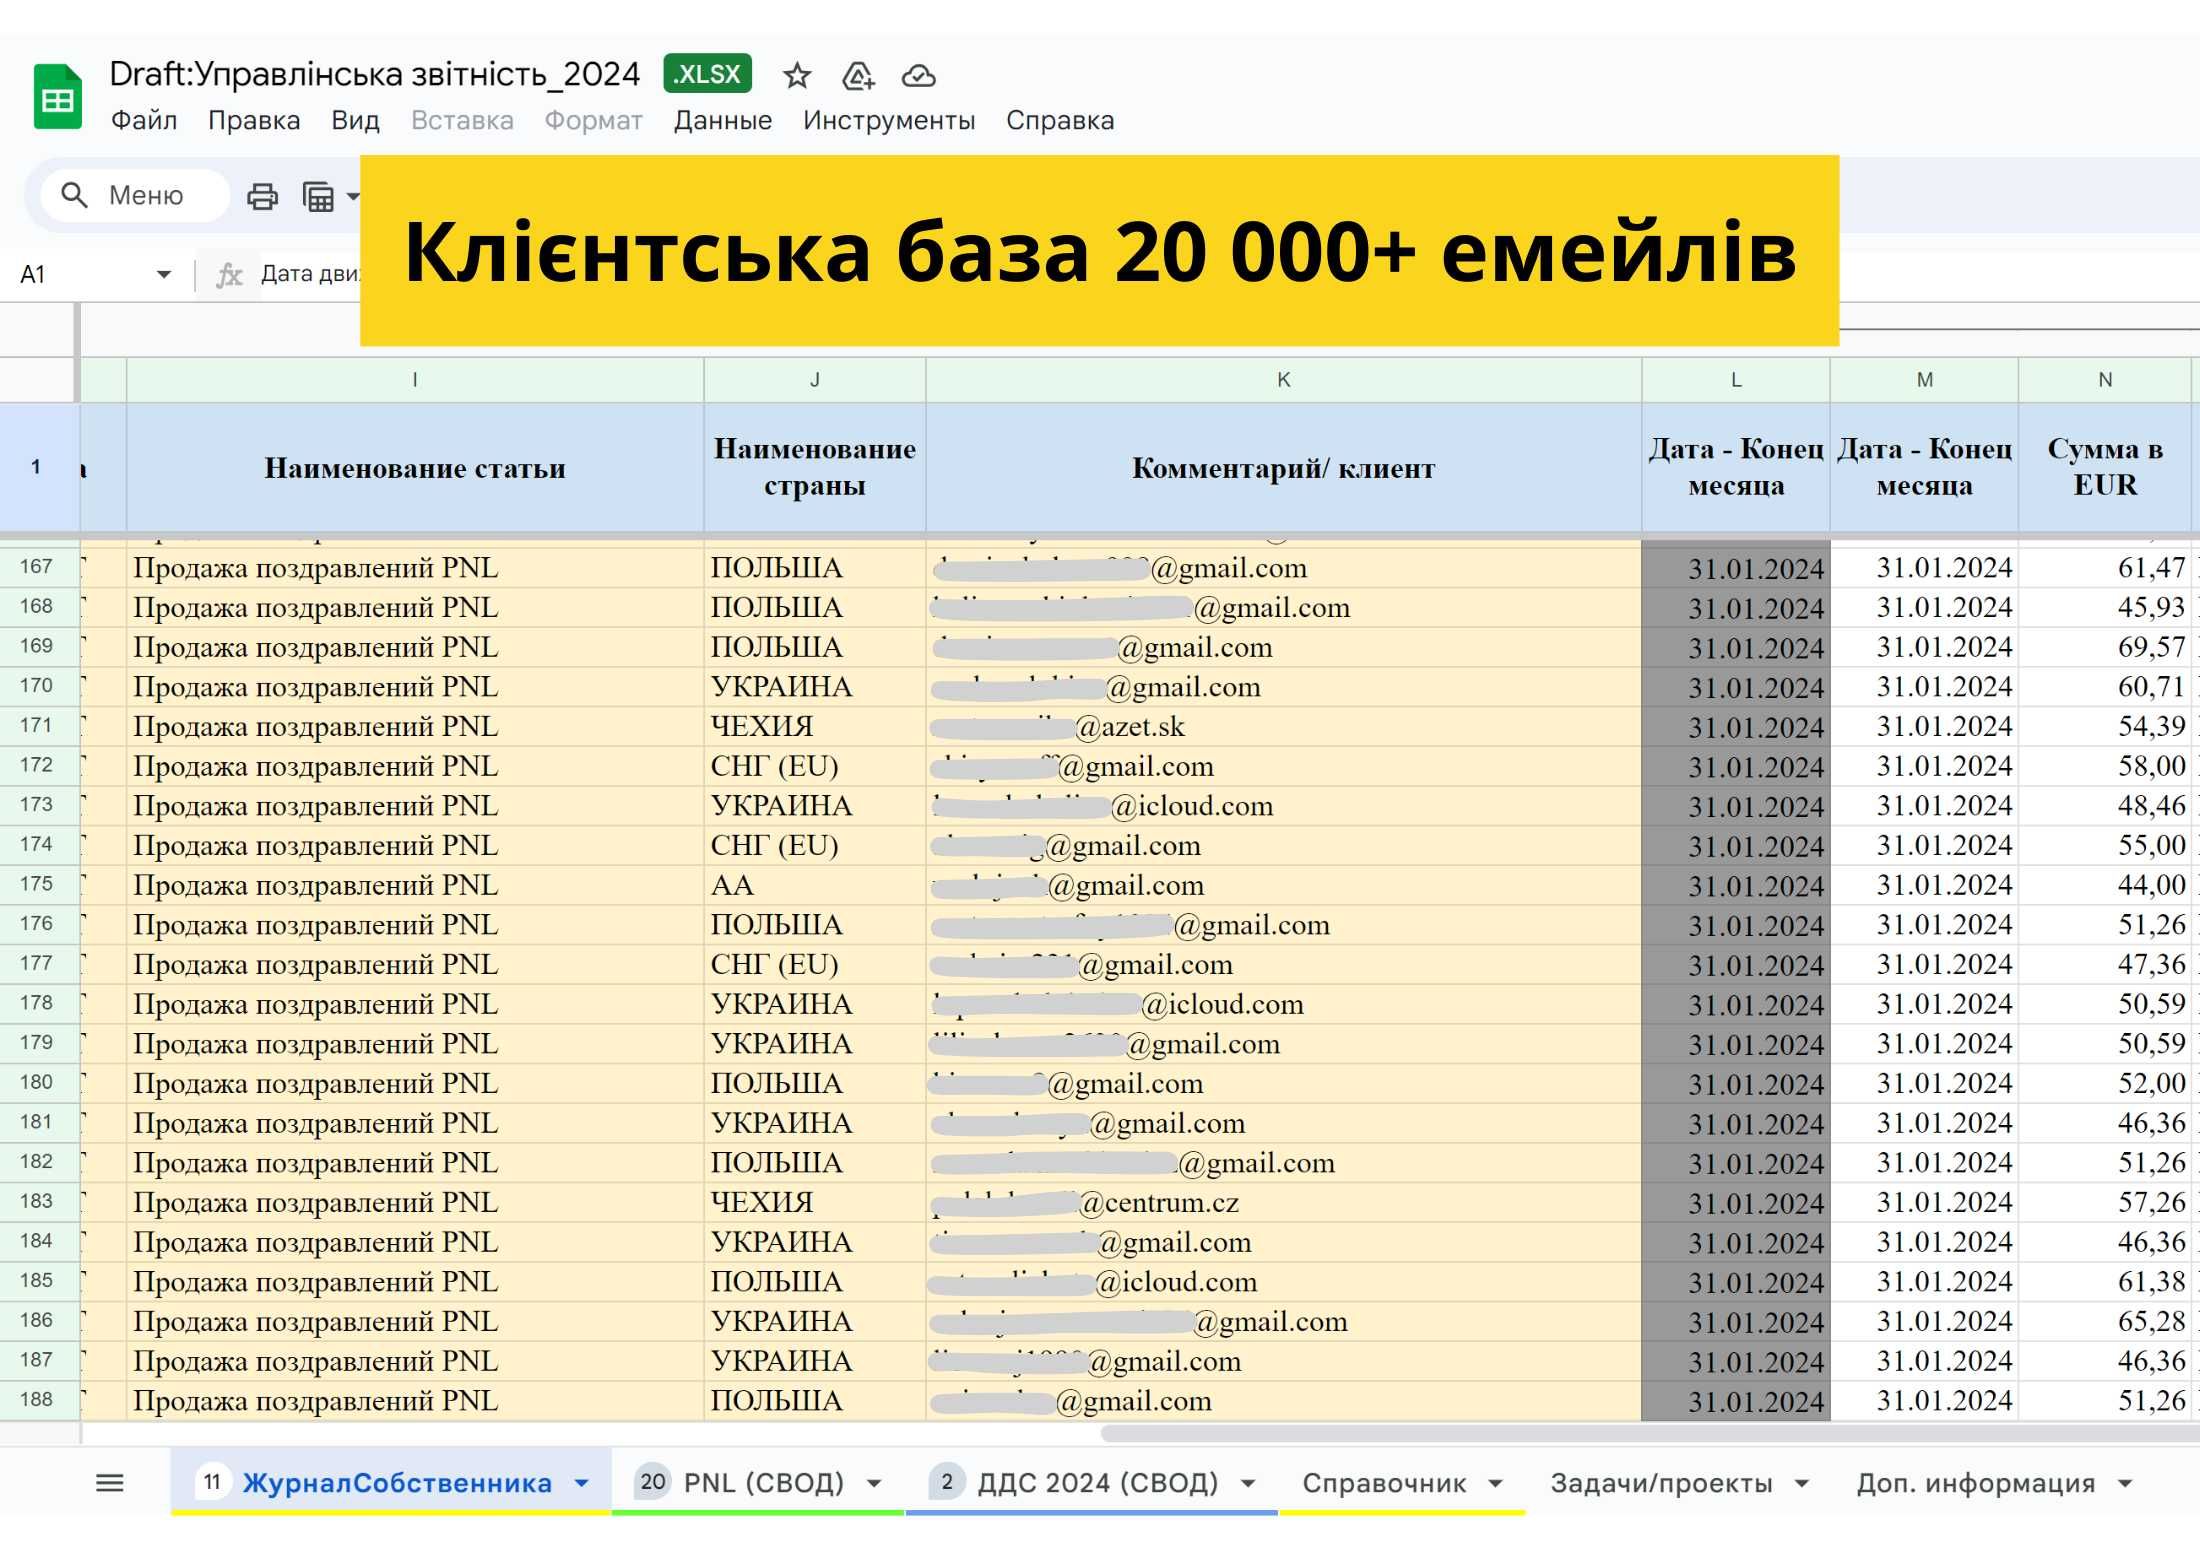Click the amount 65,28 in row 186

(x=2105, y=1322)
